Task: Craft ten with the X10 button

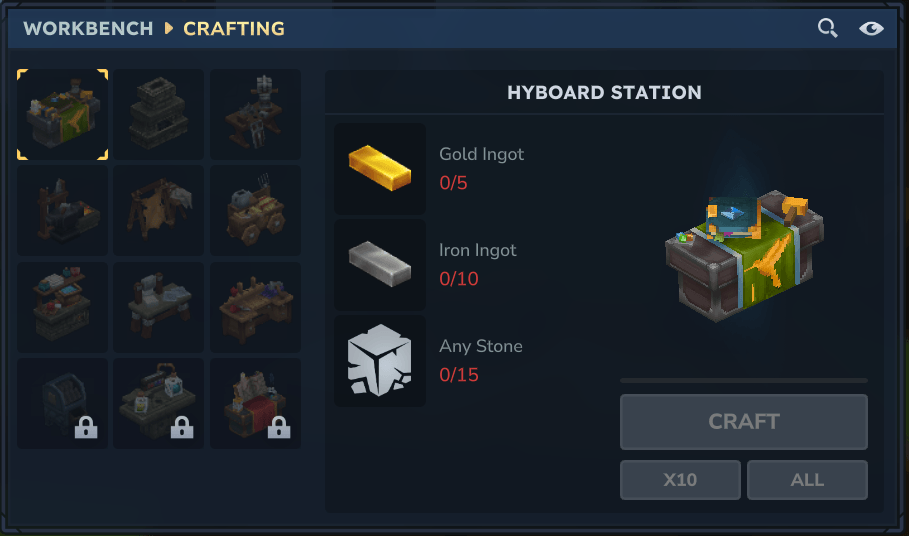Action: 681,480
